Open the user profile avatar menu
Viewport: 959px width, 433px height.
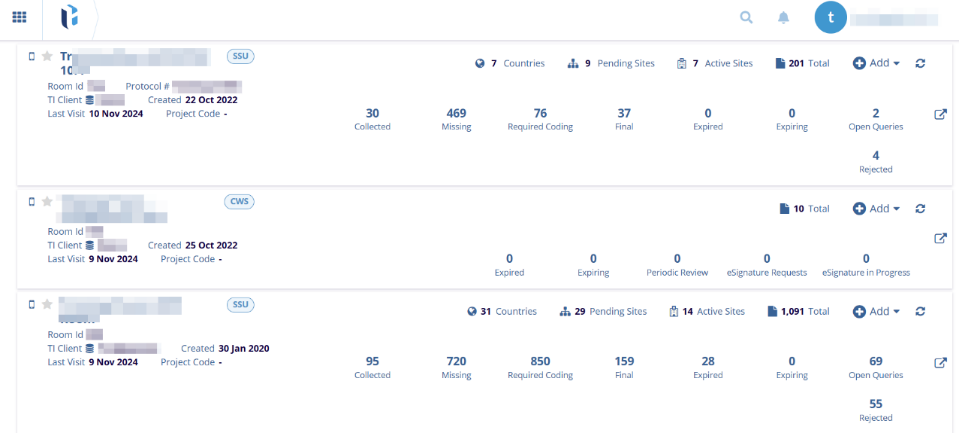pos(830,17)
